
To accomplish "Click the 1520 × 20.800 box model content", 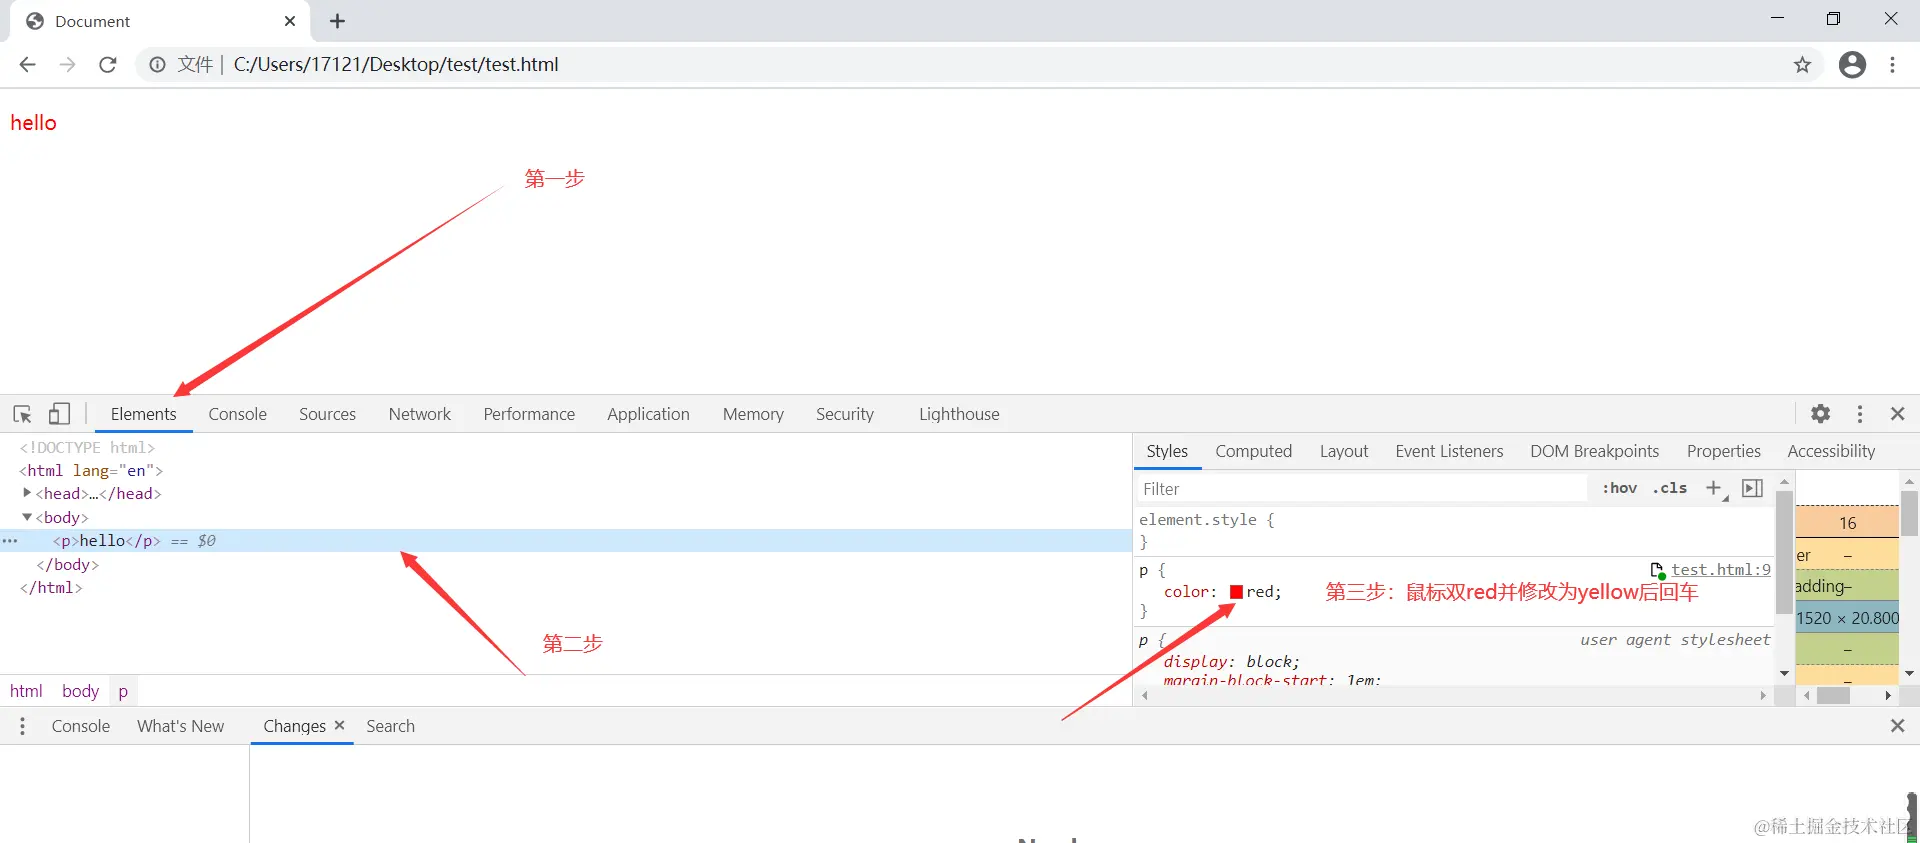I will (1847, 618).
